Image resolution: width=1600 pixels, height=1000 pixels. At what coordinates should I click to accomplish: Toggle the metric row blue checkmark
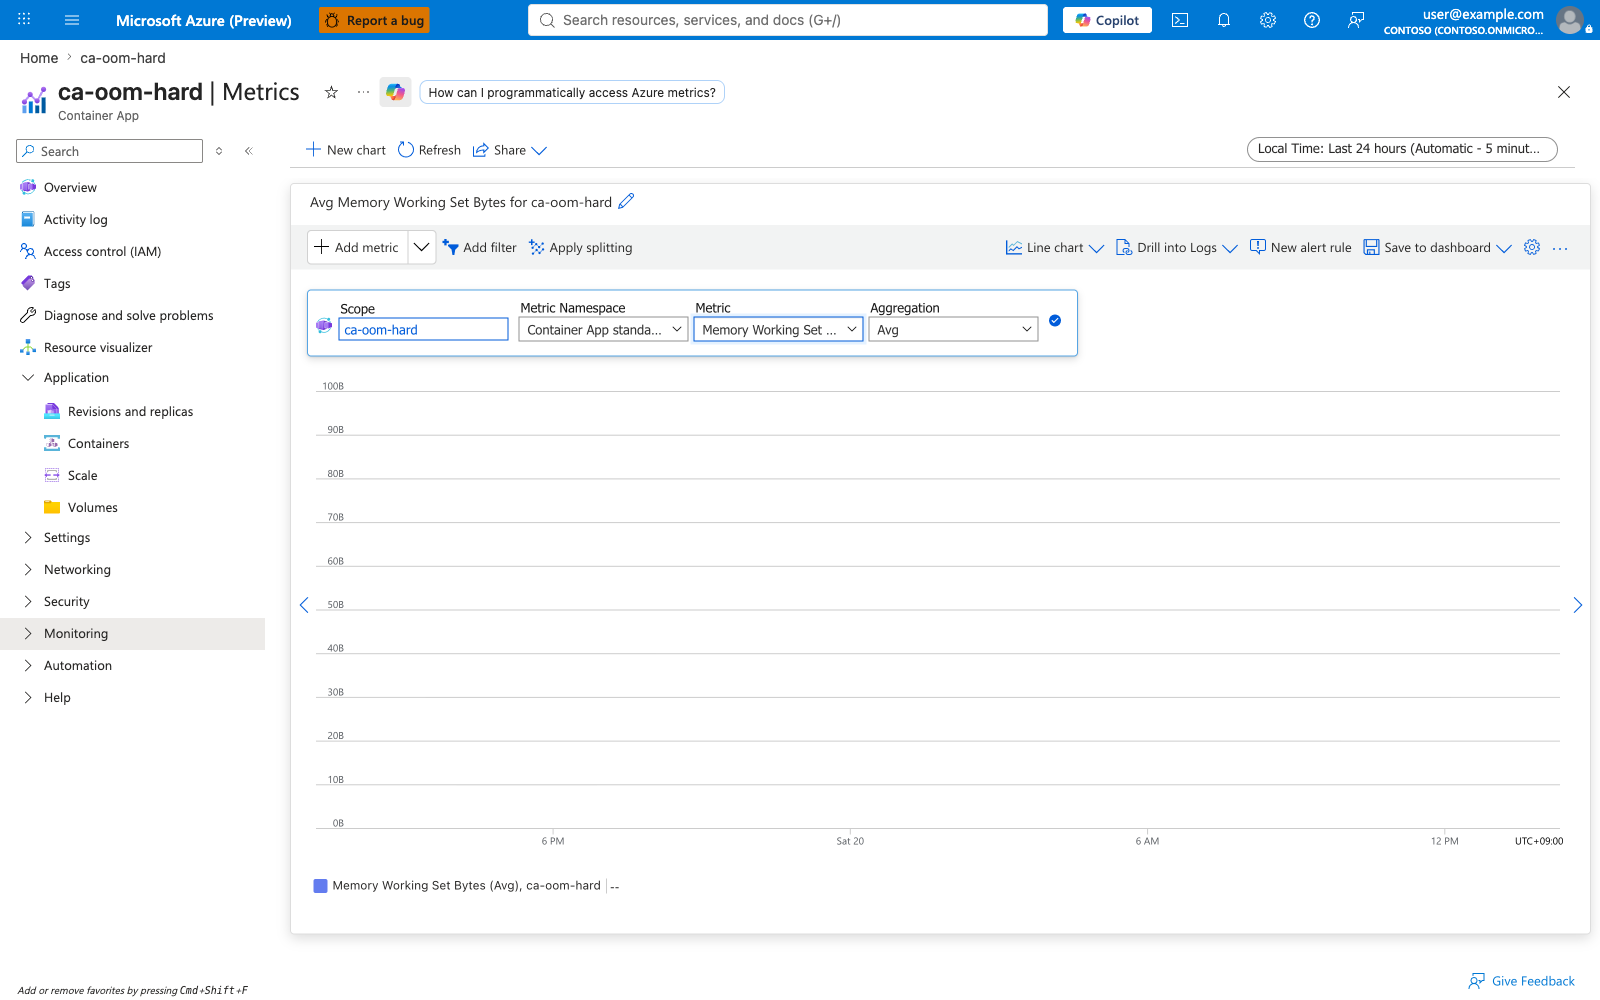coord(1055,321)
